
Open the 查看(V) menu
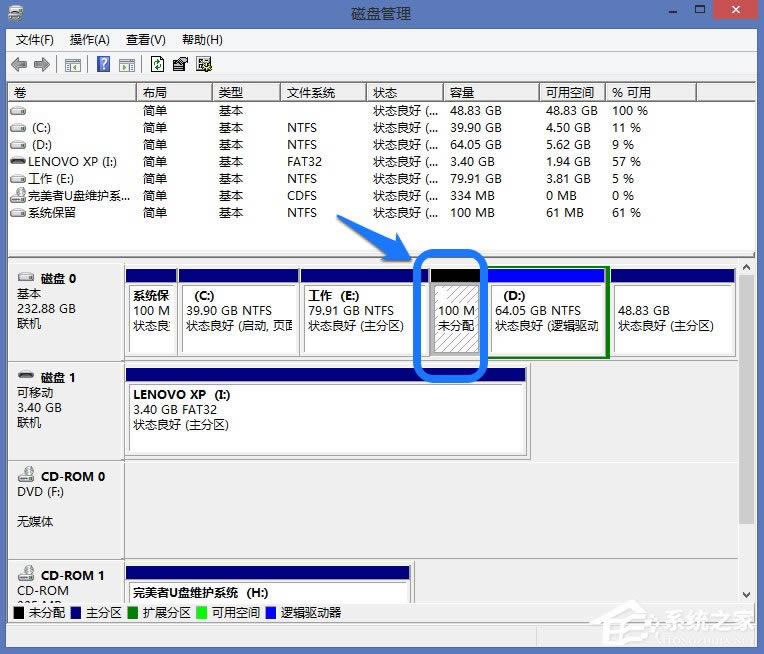146,40
